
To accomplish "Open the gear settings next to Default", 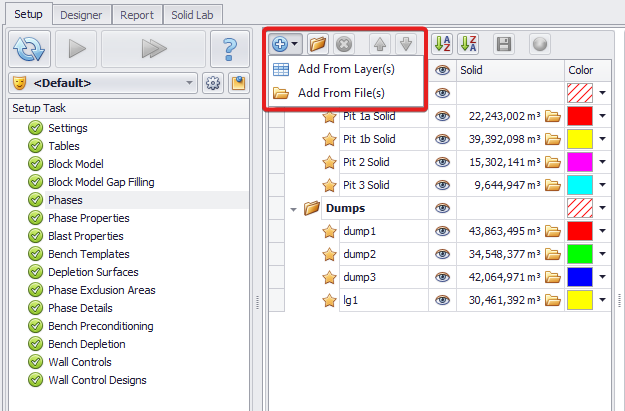I will click(x=212, y=83).
